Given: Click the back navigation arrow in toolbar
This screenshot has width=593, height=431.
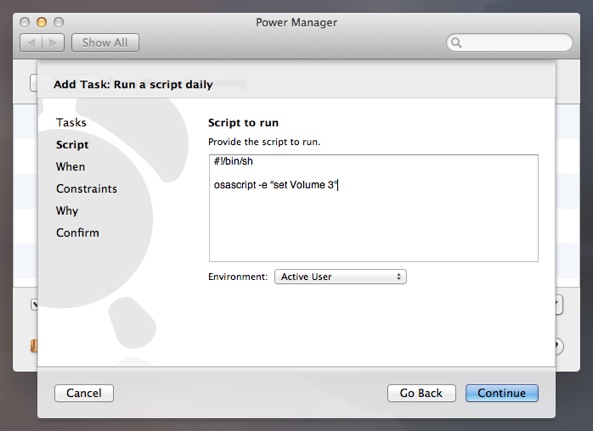Looking at the screenshot, I should 31,43.
